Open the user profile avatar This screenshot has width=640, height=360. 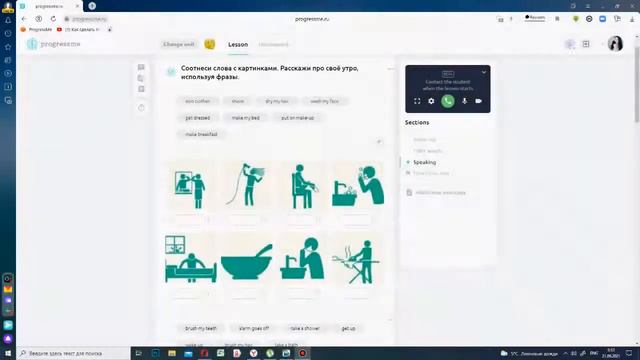tap(615, 44)
